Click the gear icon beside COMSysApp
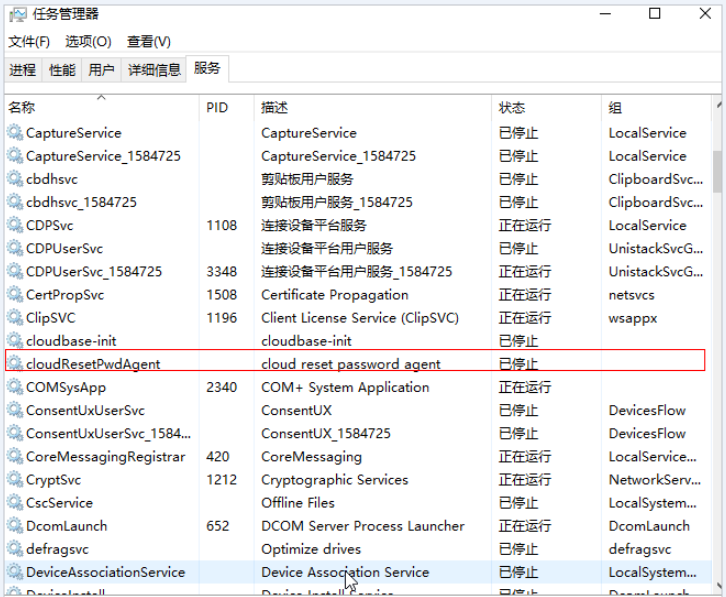This screenshot has width=726, height=597. tap(15, 387)
